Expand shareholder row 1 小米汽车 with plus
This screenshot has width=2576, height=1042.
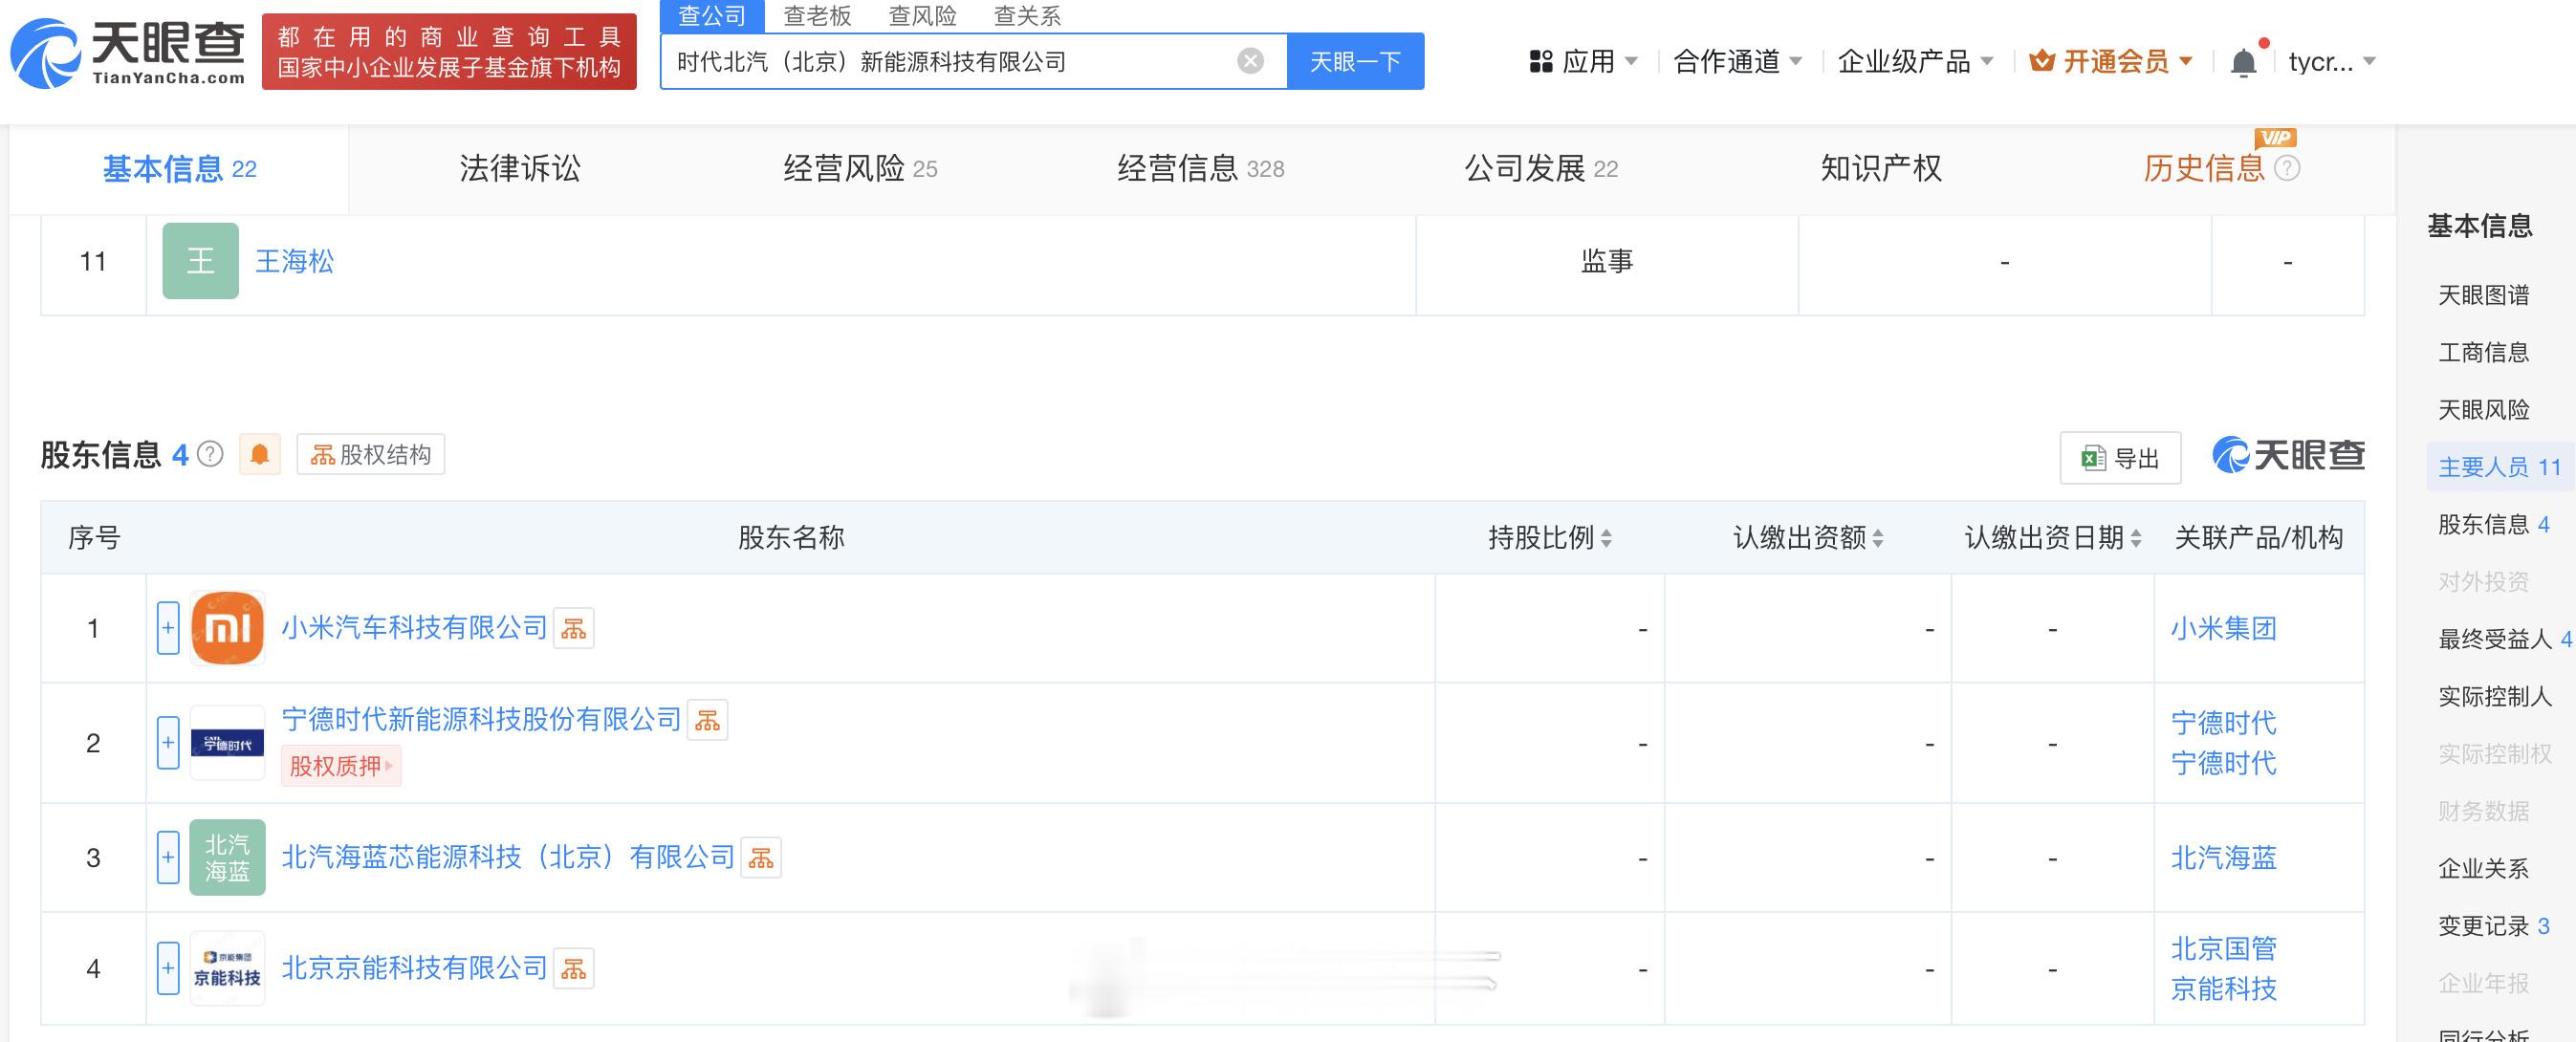(x=168, y=628)
